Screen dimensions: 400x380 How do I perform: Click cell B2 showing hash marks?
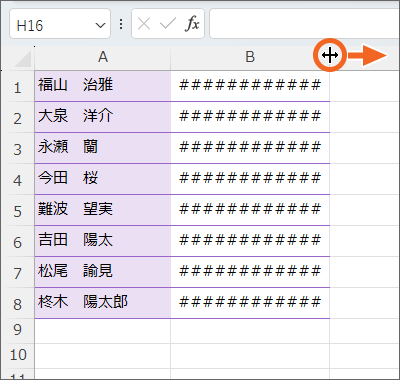coord(250,117)
